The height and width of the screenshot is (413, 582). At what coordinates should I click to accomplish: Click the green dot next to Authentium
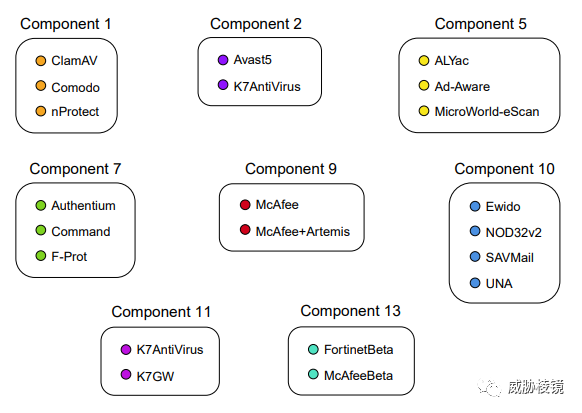pyautogui.click(x=41, y=205)
